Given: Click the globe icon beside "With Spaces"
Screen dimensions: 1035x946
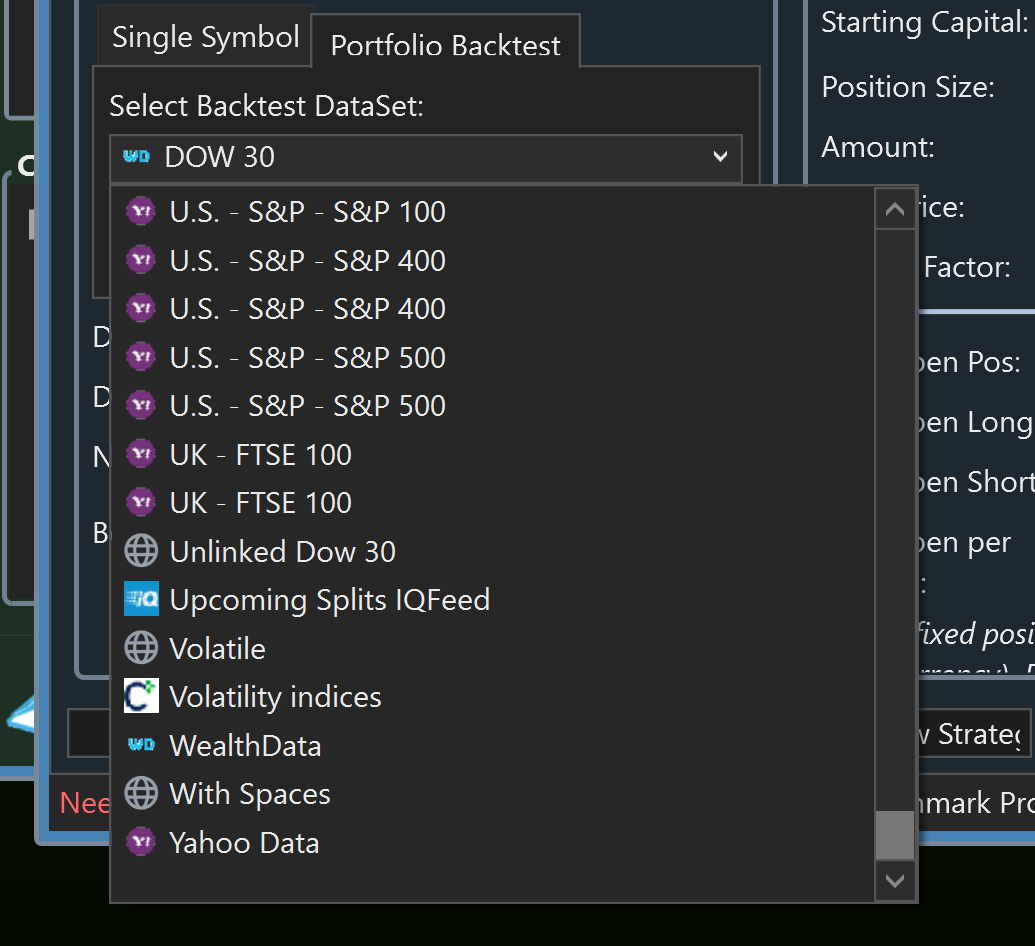Looking at the screenshot, I should click(141, 793).
